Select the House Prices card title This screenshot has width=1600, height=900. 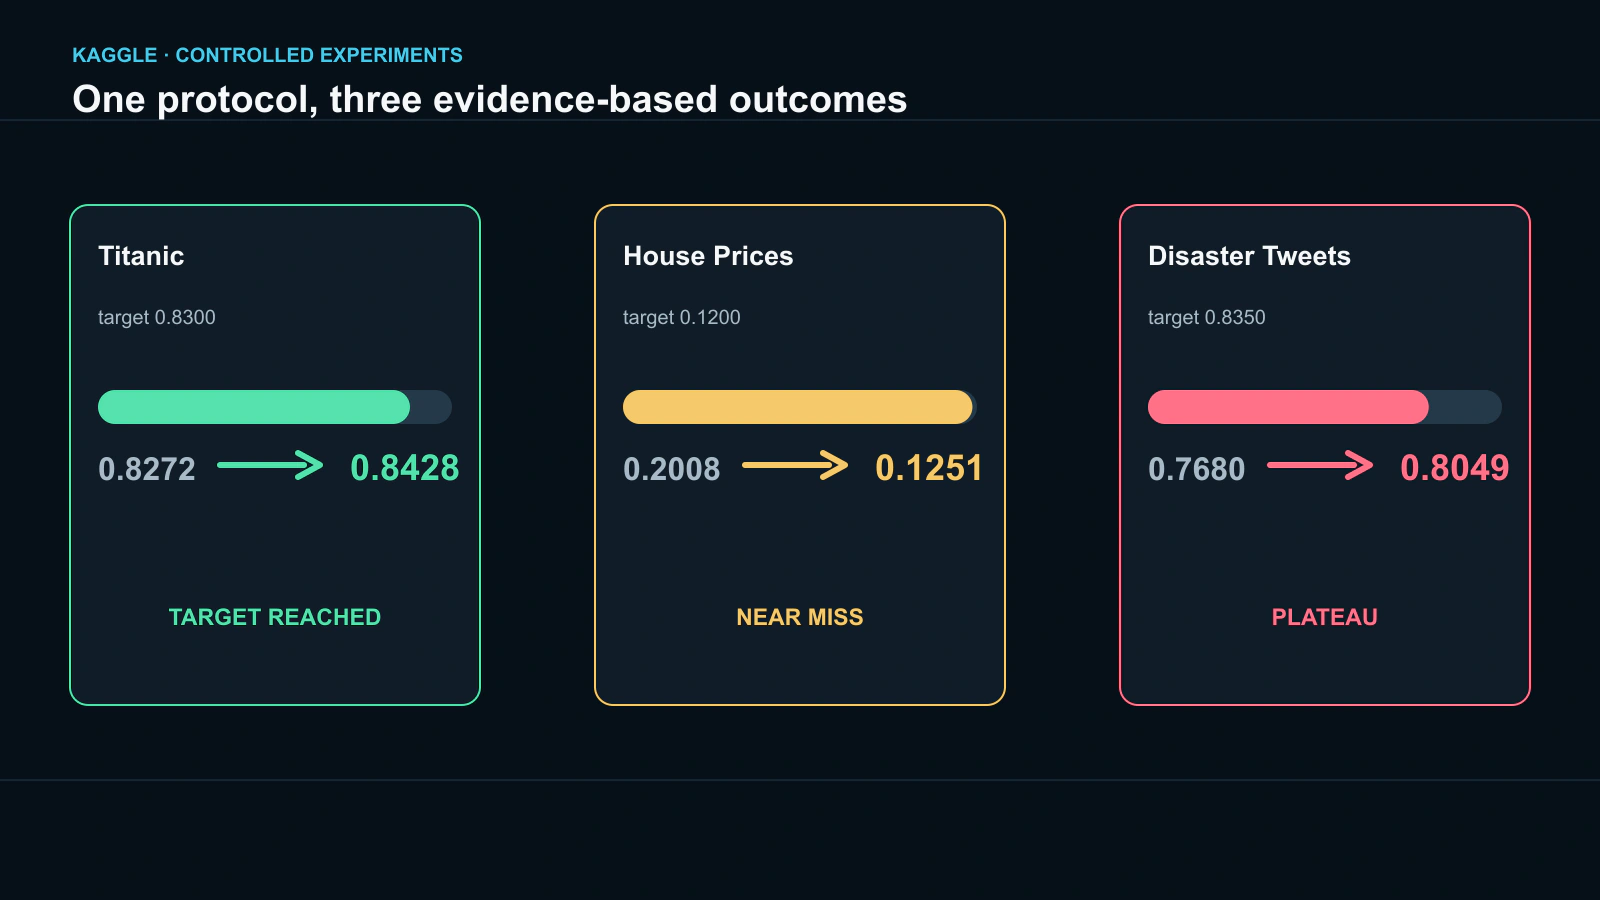[708, 256]
